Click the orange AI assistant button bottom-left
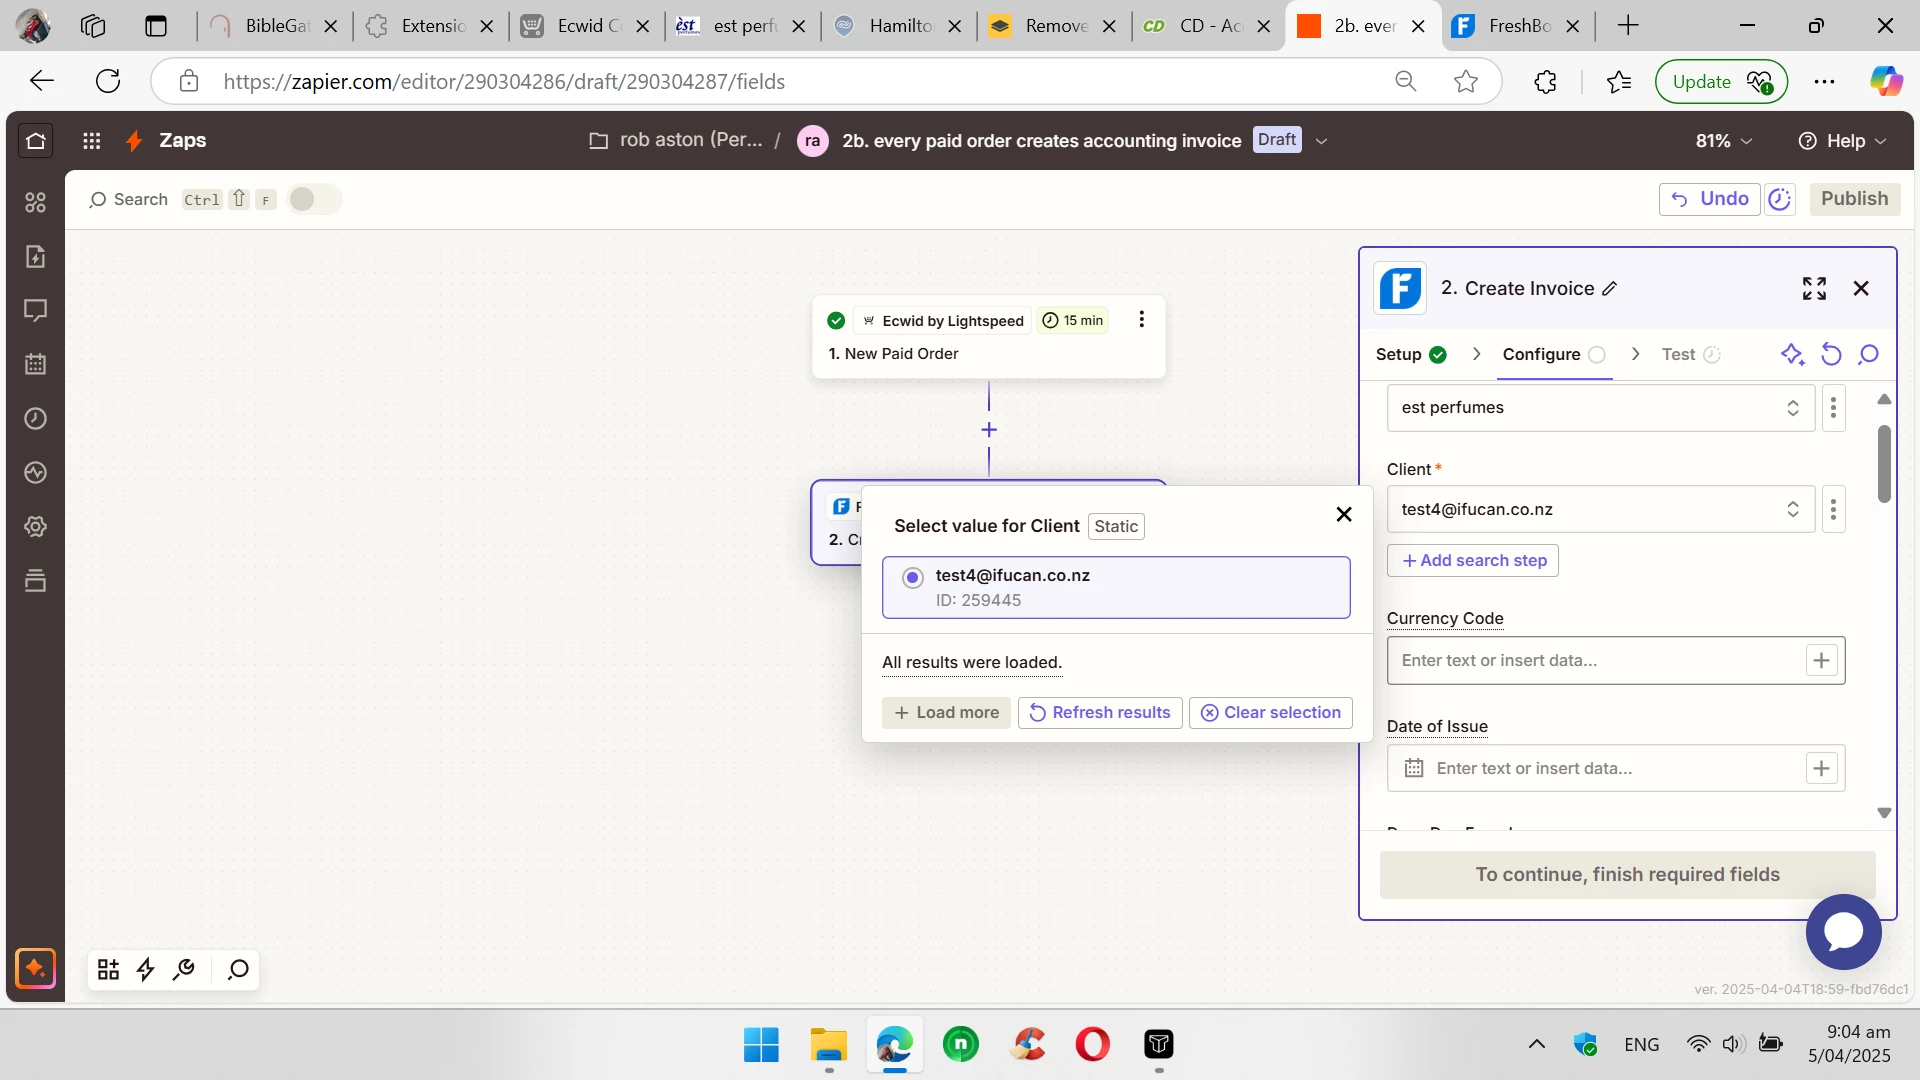Screen dimensions: 1920x1080 (36, 968)
